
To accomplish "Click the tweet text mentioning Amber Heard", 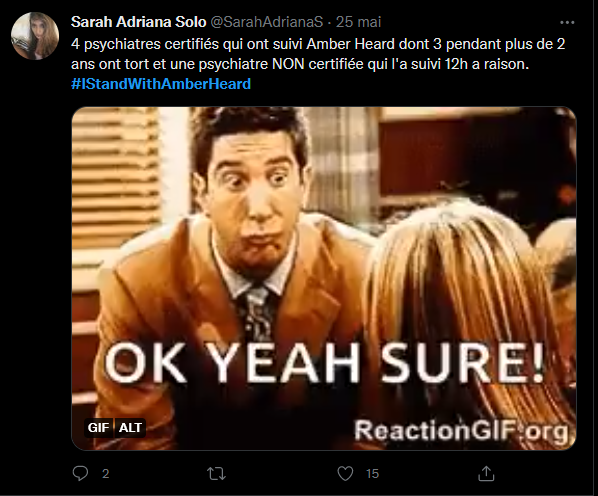I will click(318, 54).
